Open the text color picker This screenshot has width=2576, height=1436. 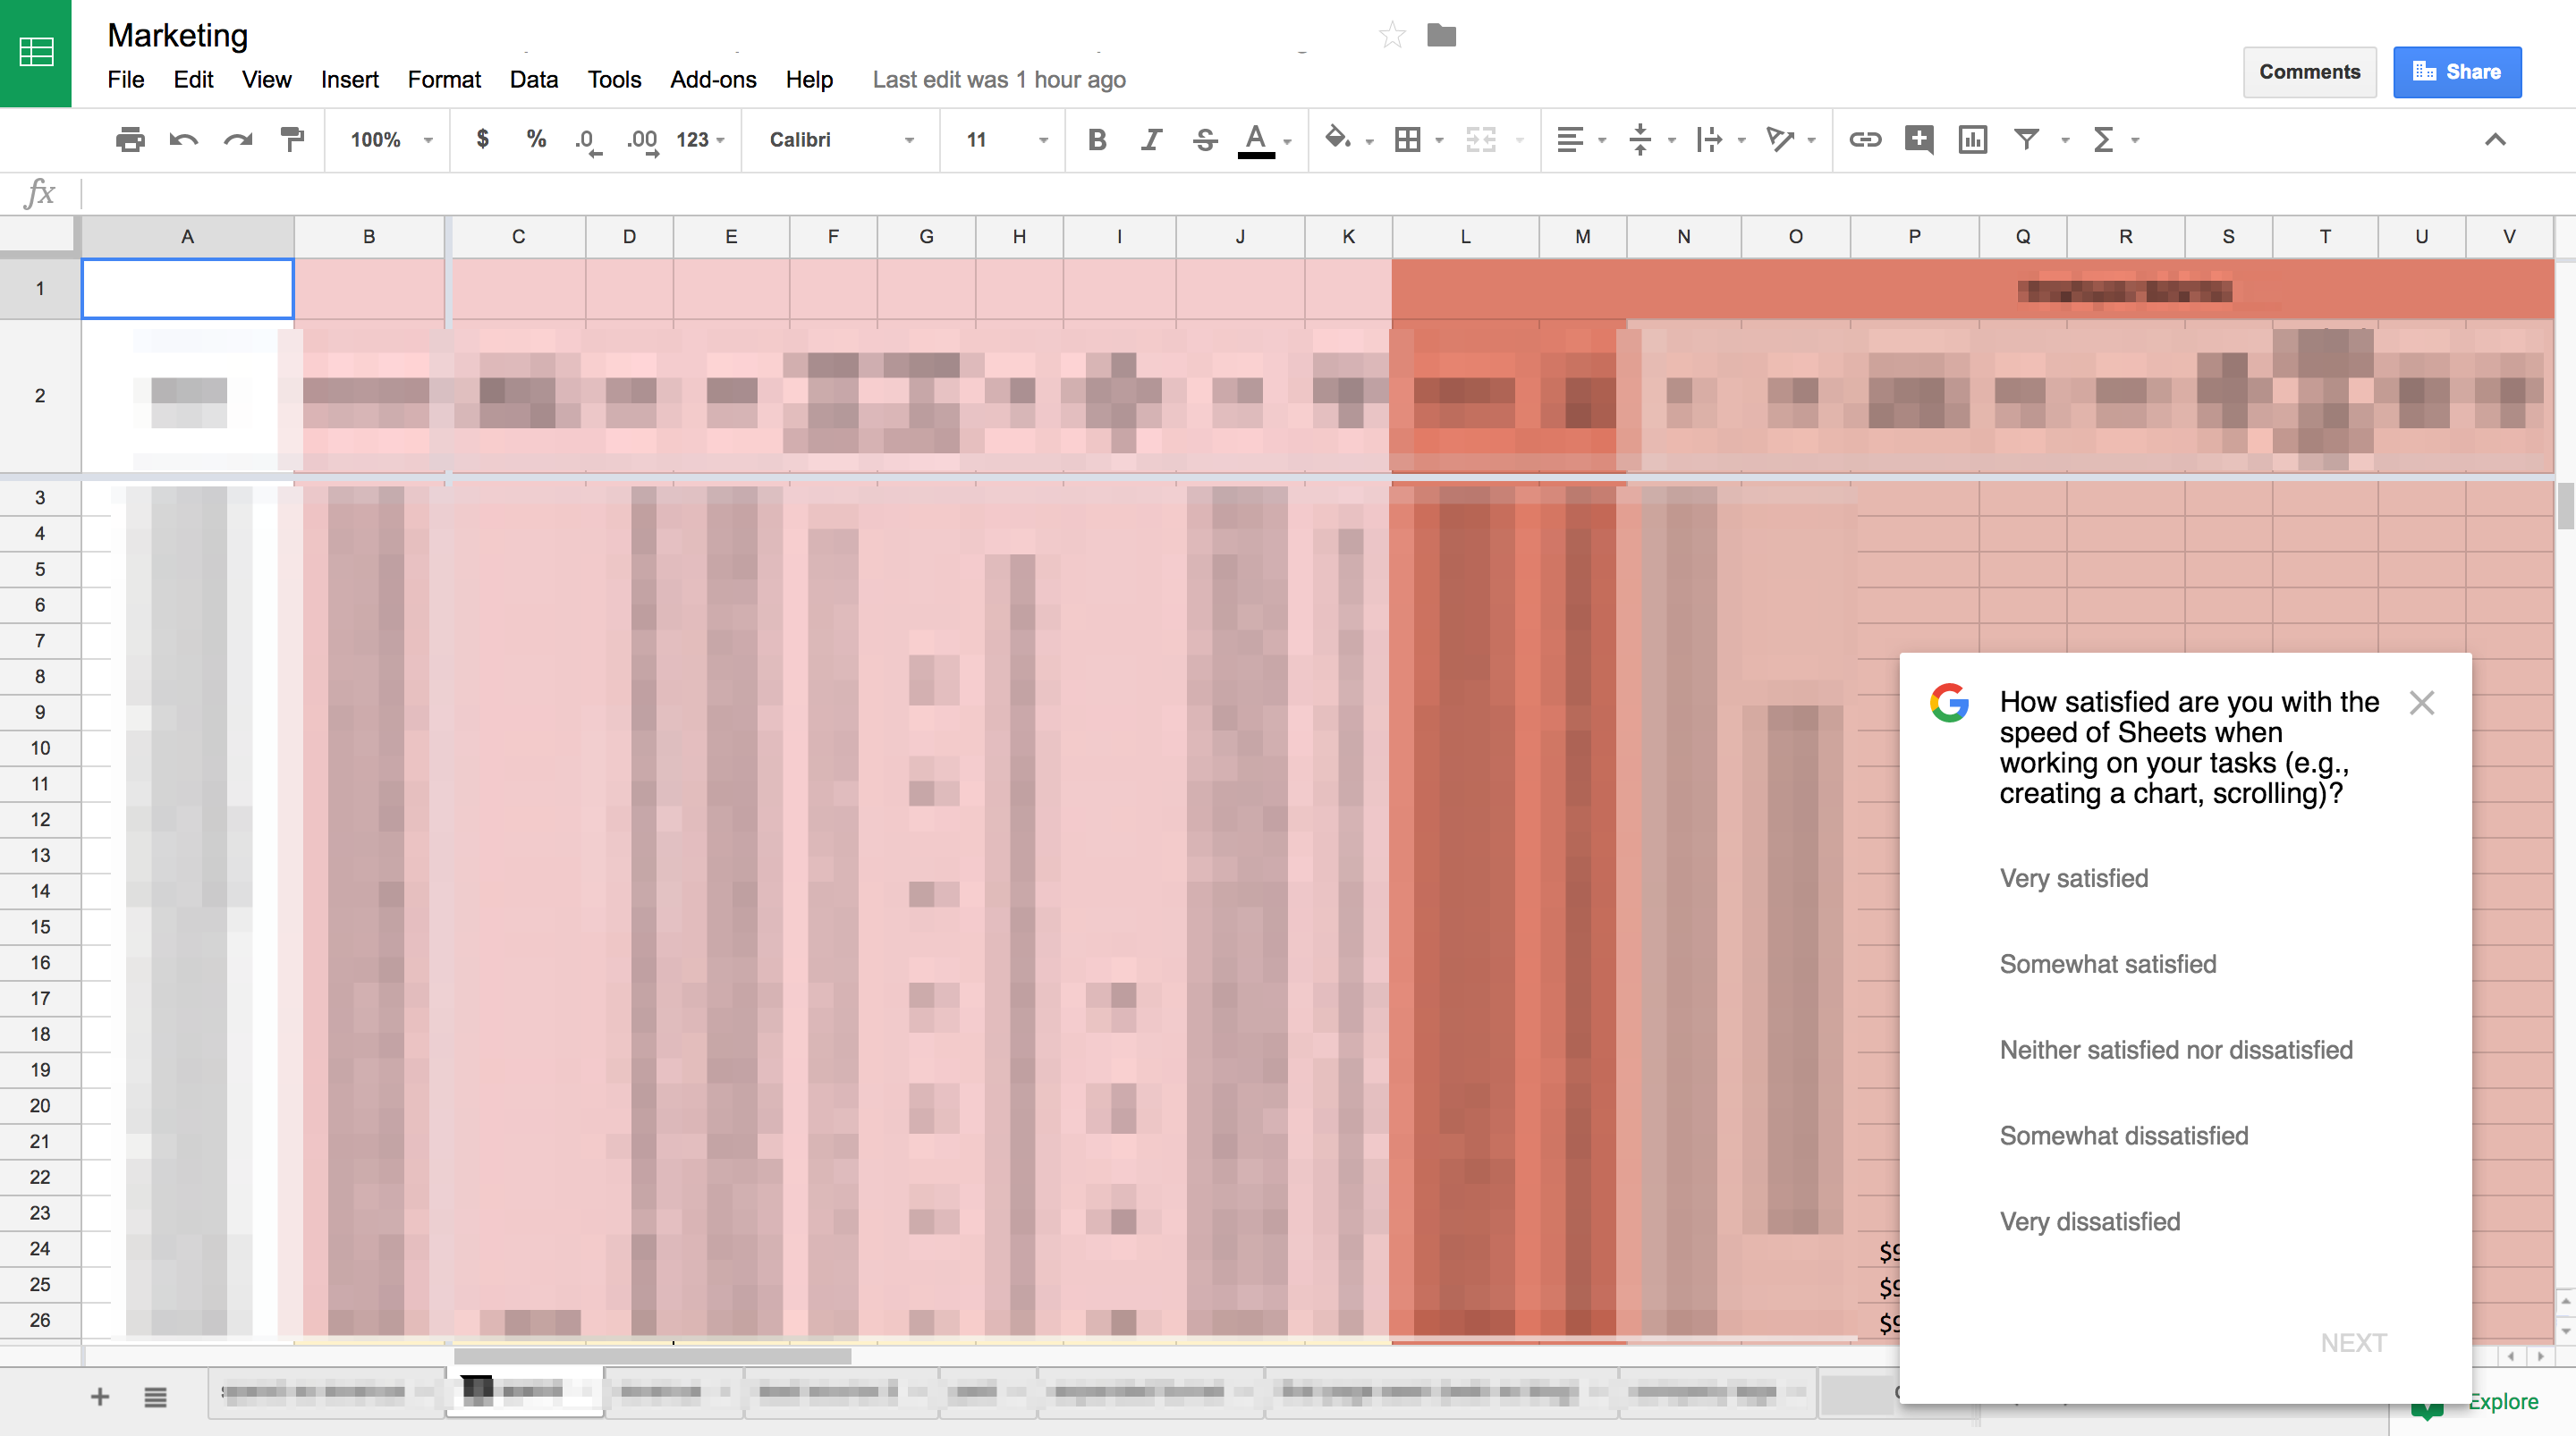point(1256,140)
